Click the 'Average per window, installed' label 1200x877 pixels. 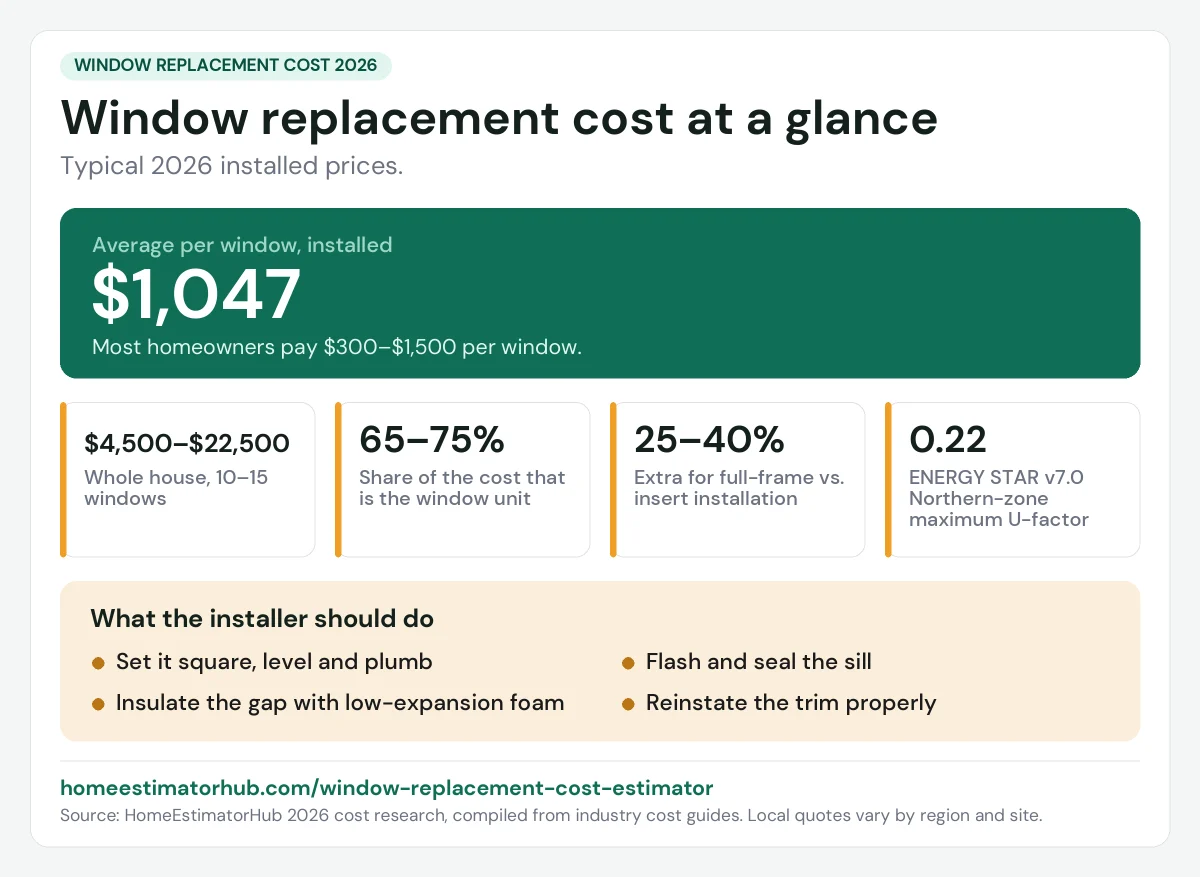tap(242, 245)
